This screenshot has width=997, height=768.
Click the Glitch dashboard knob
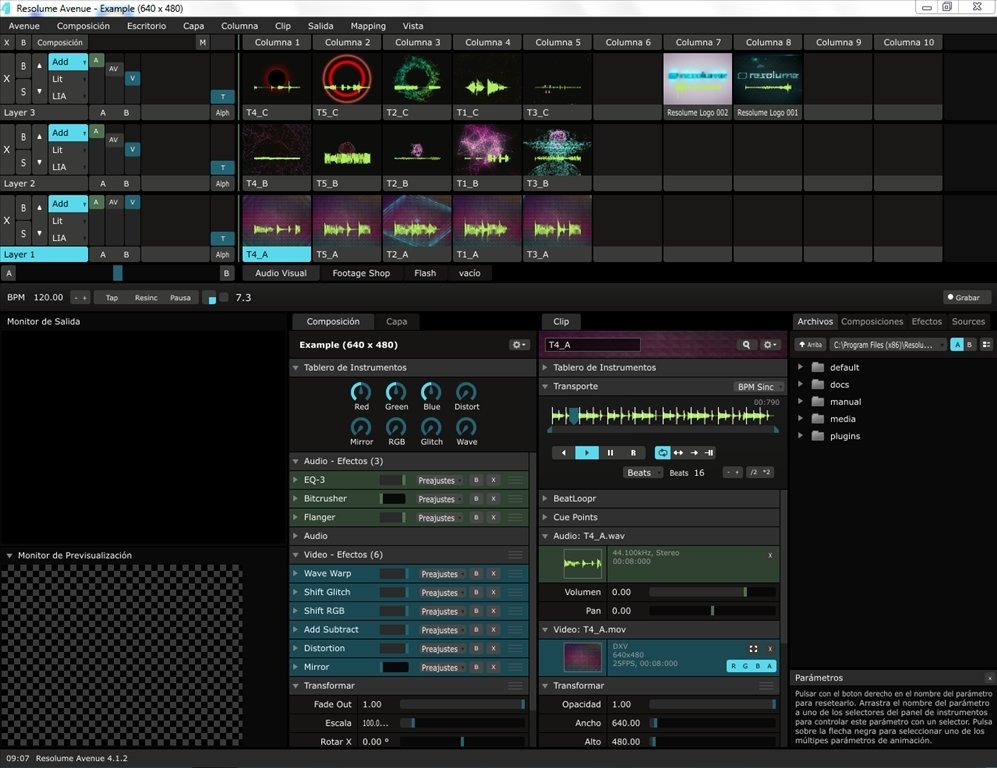click(x=431, y=427)
